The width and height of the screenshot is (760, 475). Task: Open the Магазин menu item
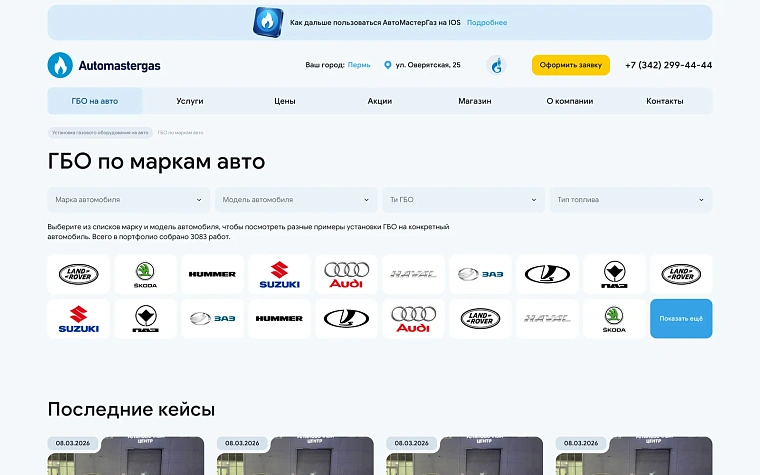click(x=475, y=101)
